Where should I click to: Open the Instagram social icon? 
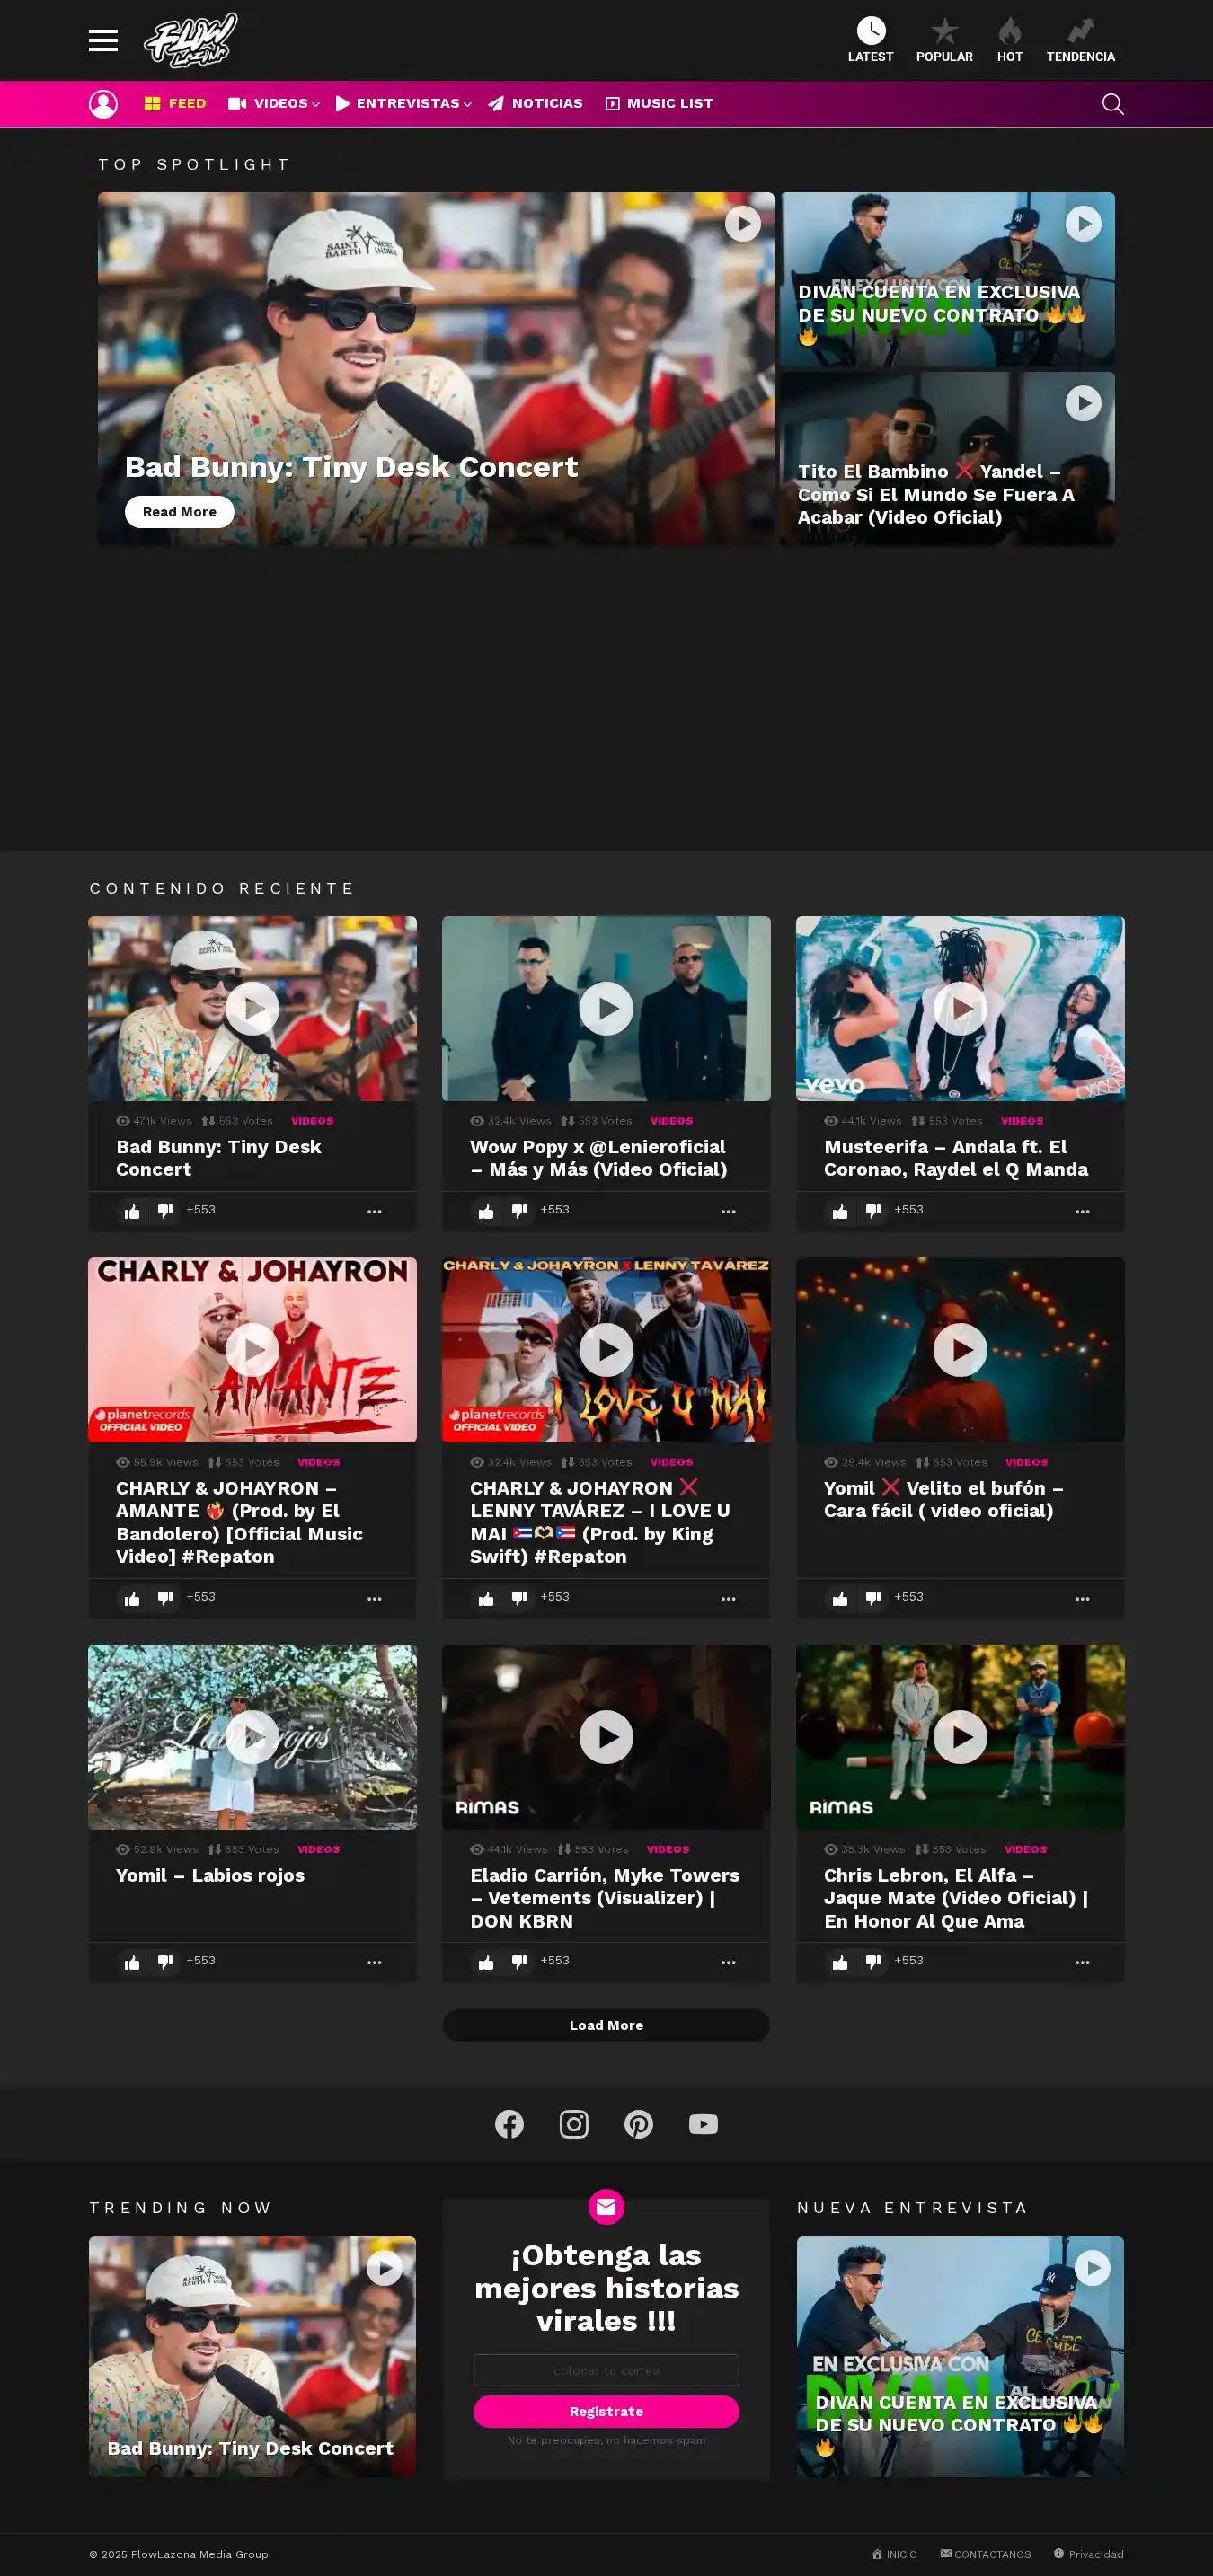574,2123
